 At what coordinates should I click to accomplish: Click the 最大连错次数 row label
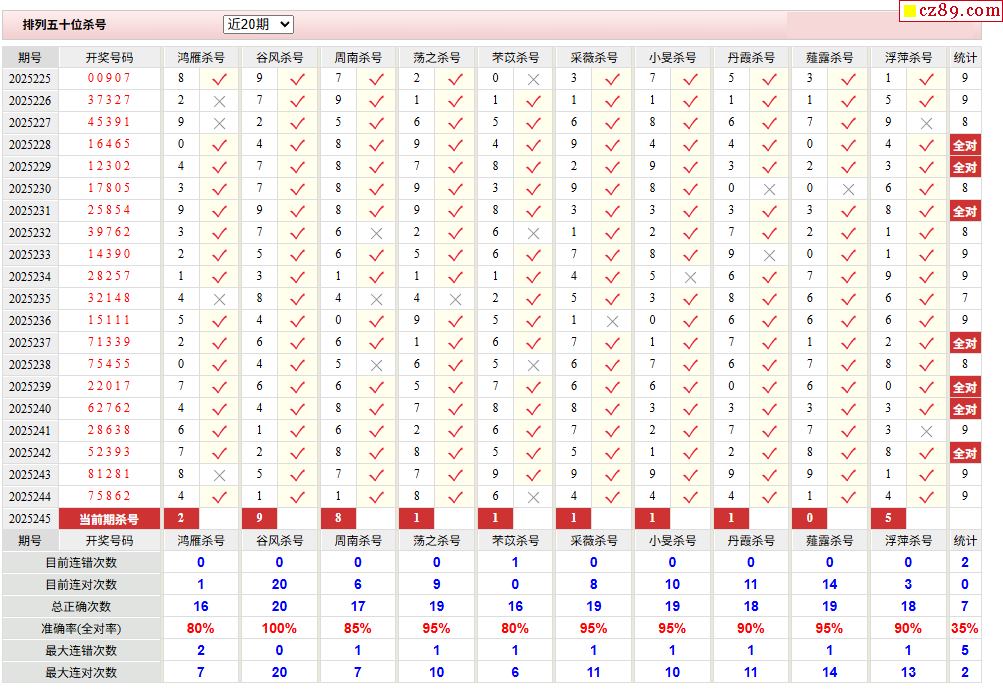coord(81,651)
